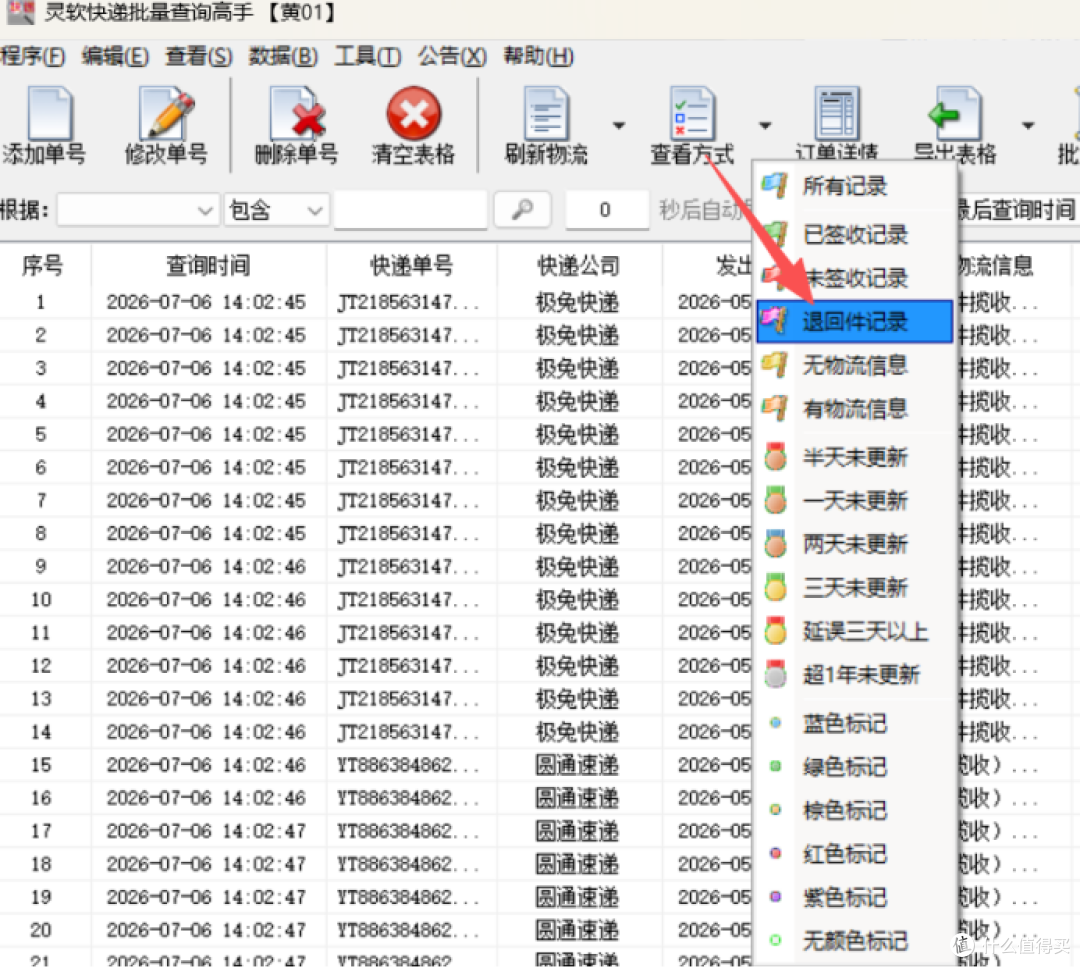Open the 工具(T) menu

coord(367,56)
